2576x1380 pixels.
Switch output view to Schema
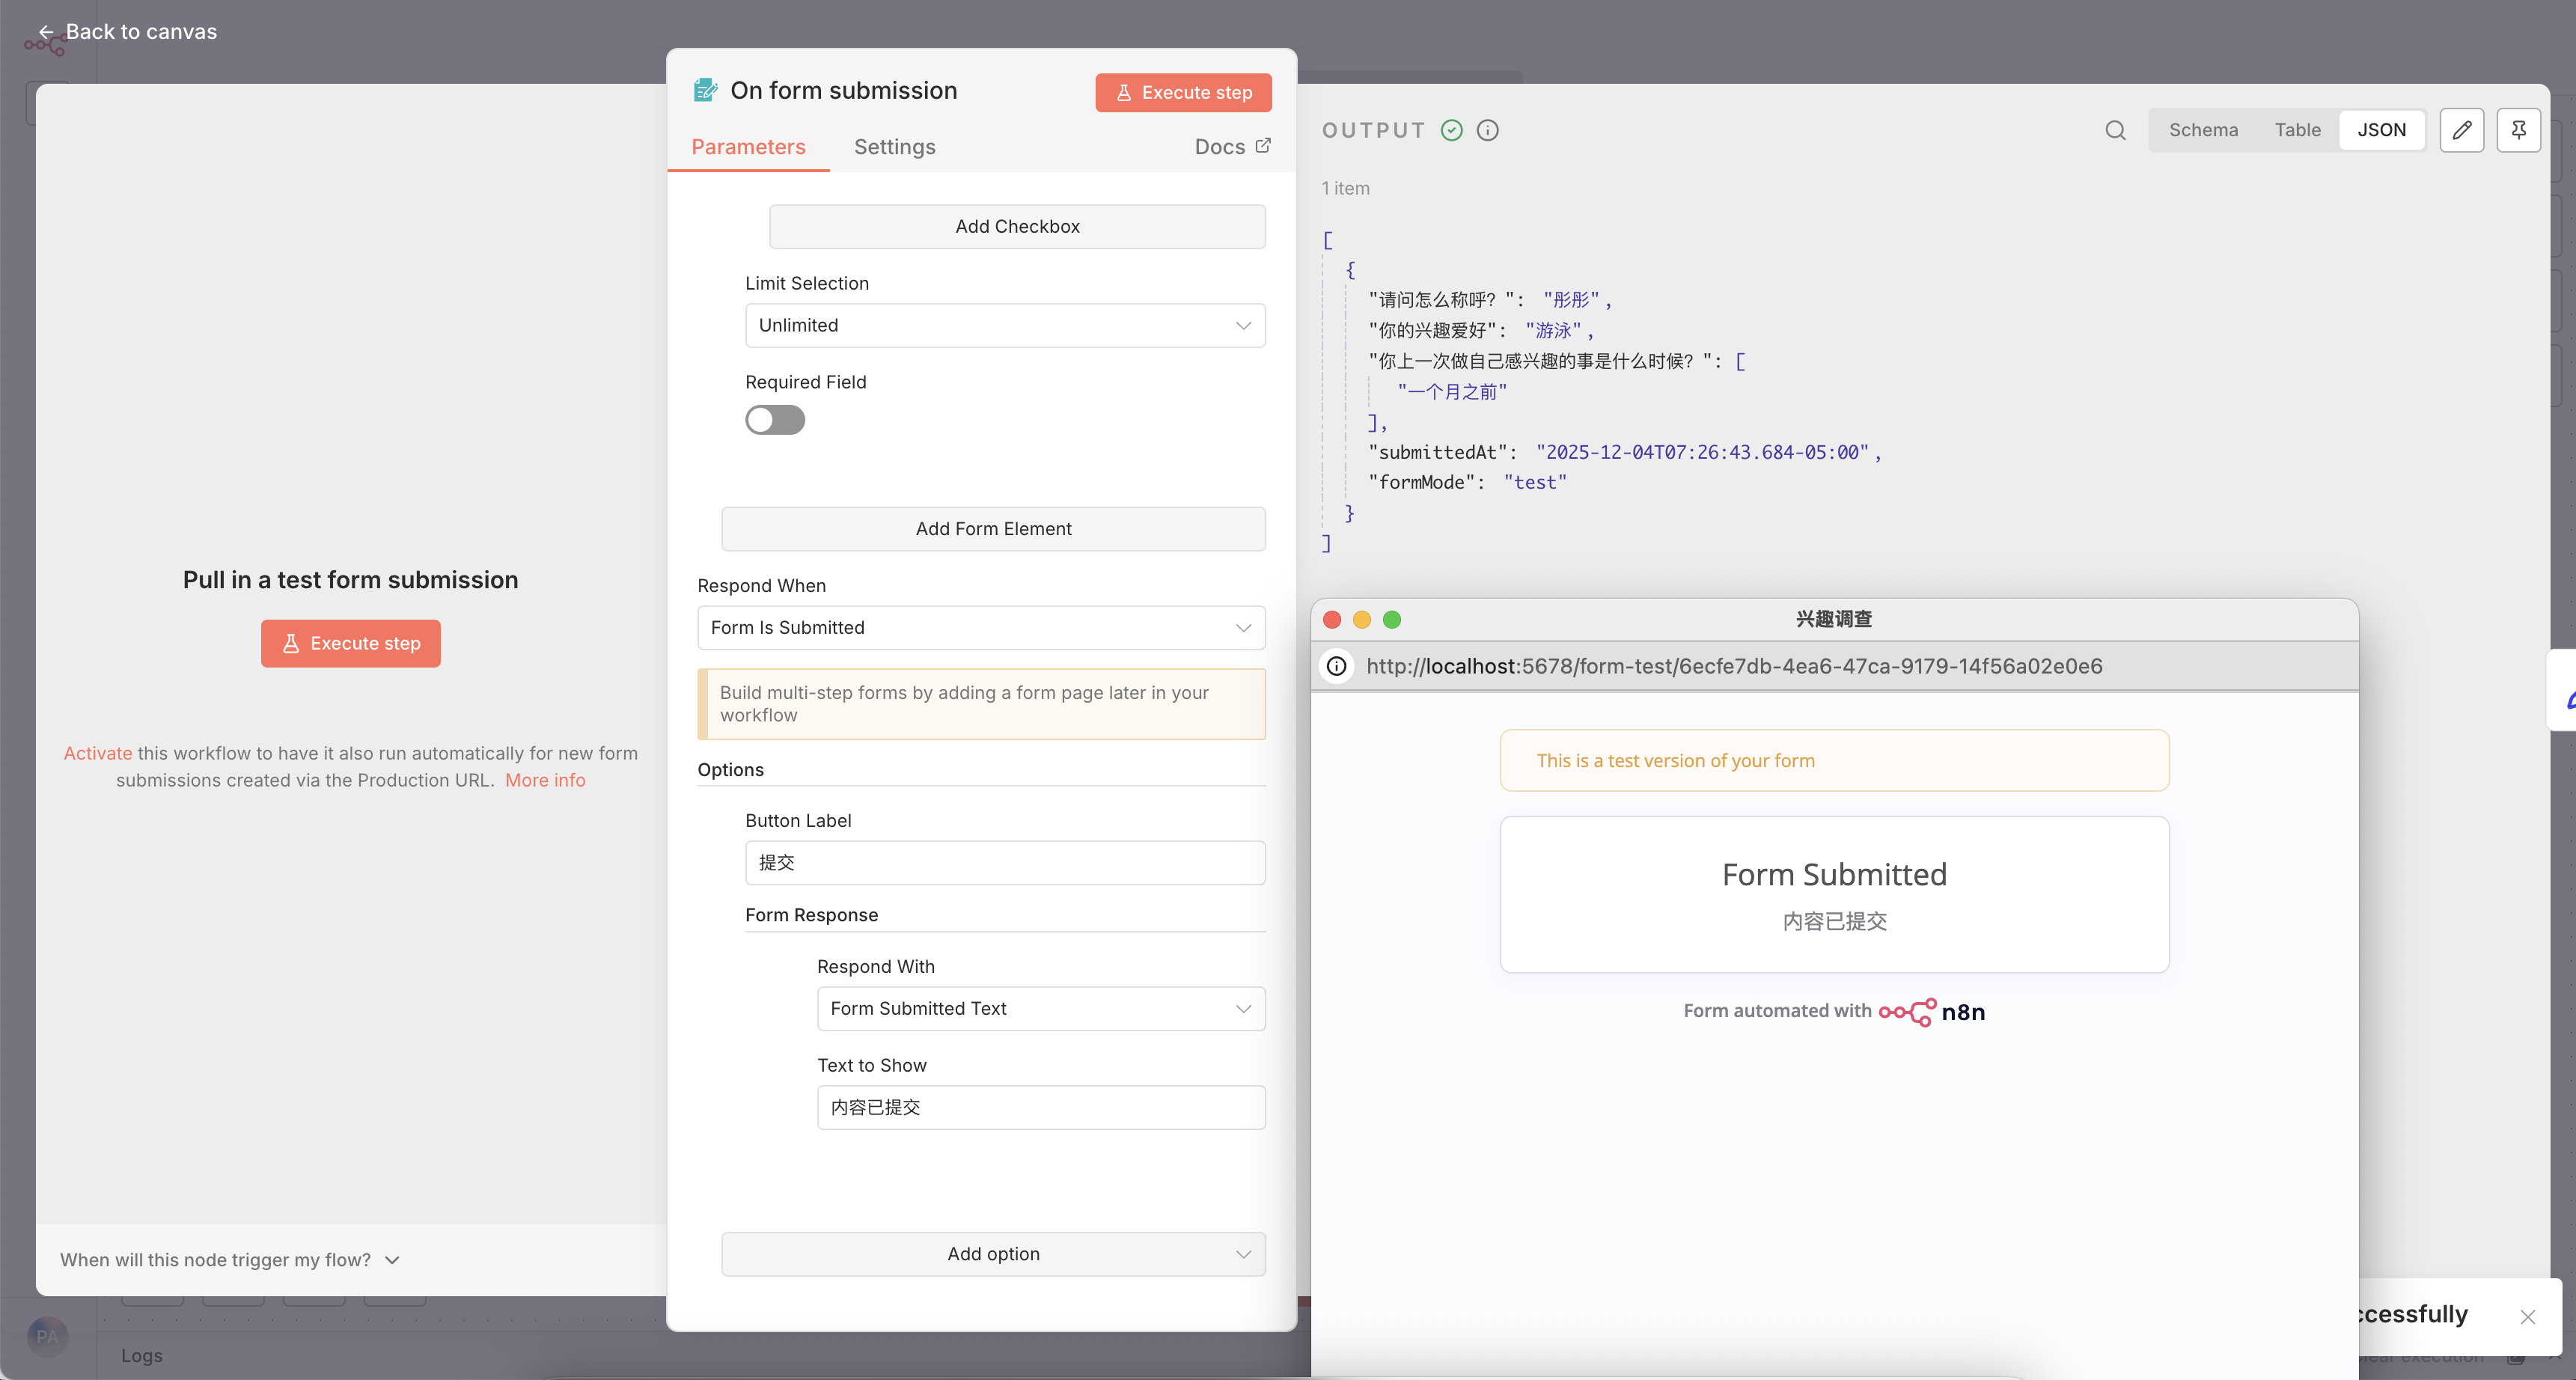pos(2203,131)
